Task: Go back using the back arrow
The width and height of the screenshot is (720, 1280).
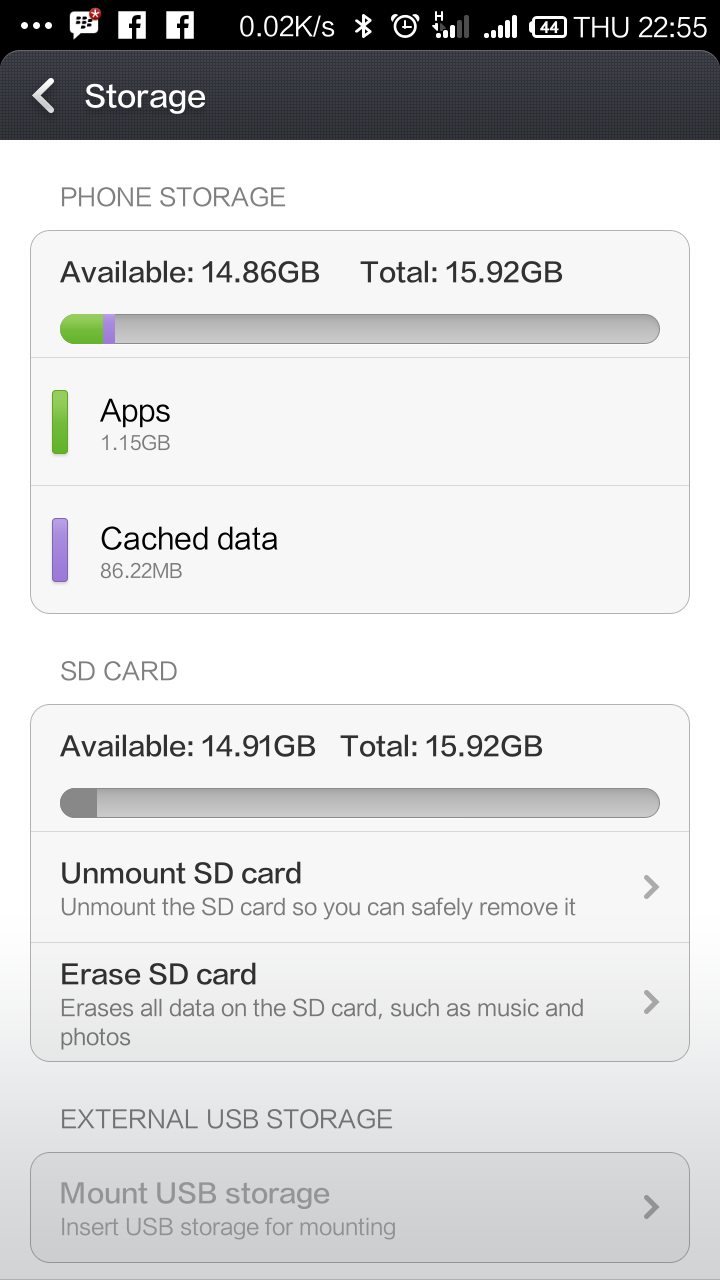Action: click(x=42, y=97)
